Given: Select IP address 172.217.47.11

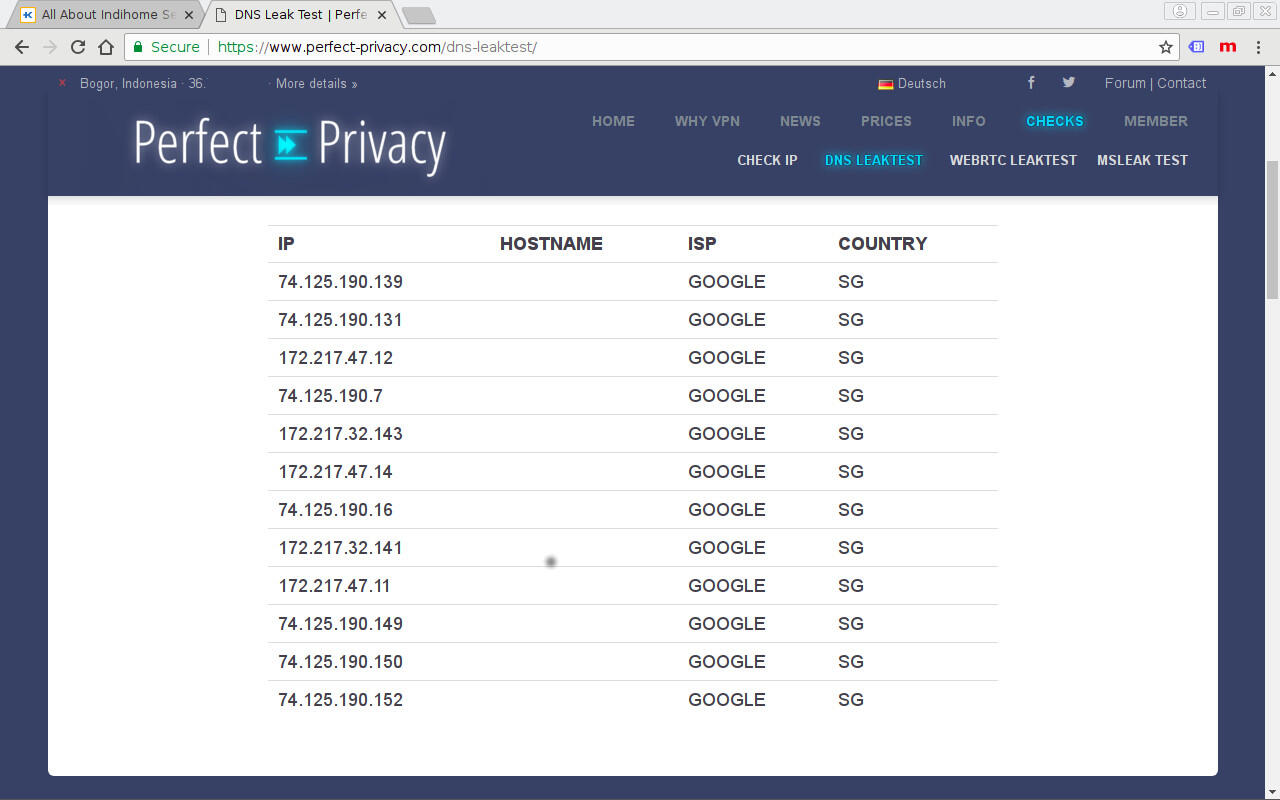Looking at the screenshot, I should pyautogui.click(x=334, y=586).
